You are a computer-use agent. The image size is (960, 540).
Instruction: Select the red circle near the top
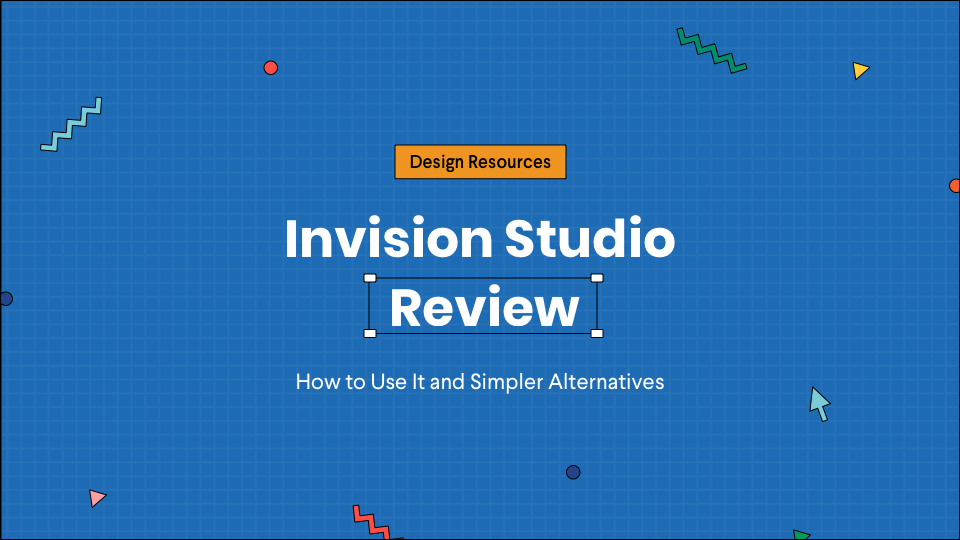(270, 68)
